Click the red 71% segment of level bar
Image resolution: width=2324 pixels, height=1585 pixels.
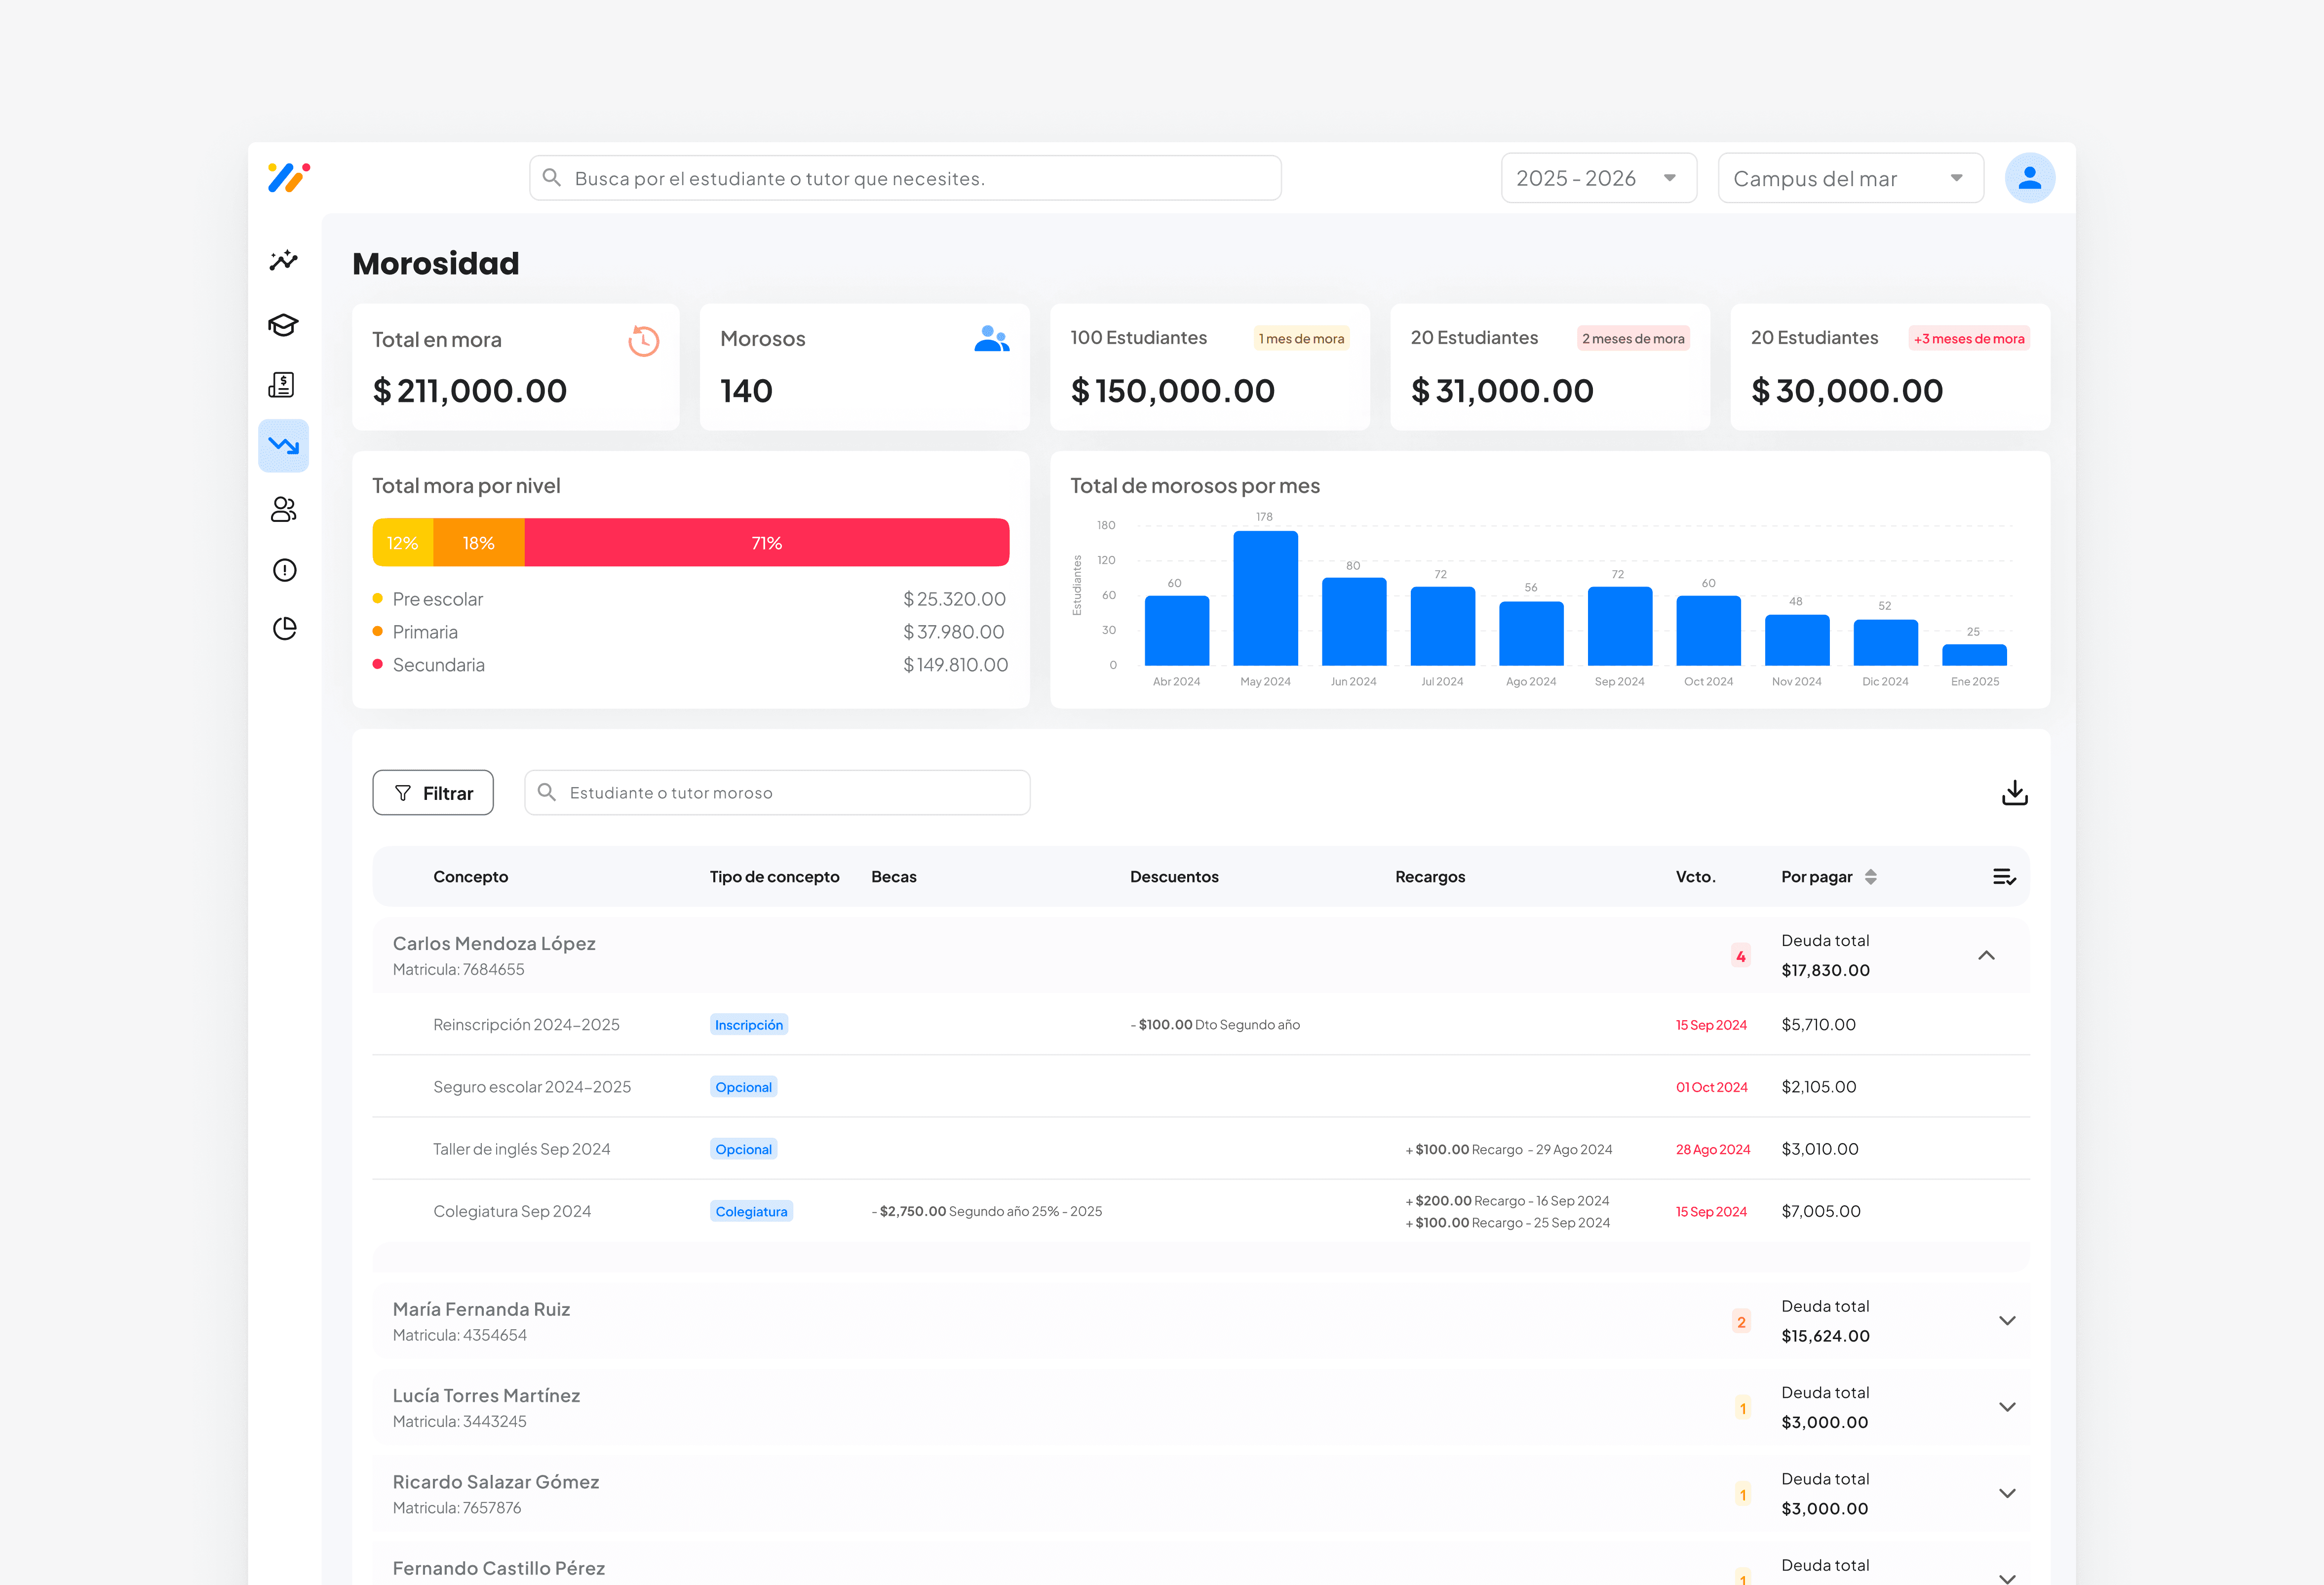767,543
